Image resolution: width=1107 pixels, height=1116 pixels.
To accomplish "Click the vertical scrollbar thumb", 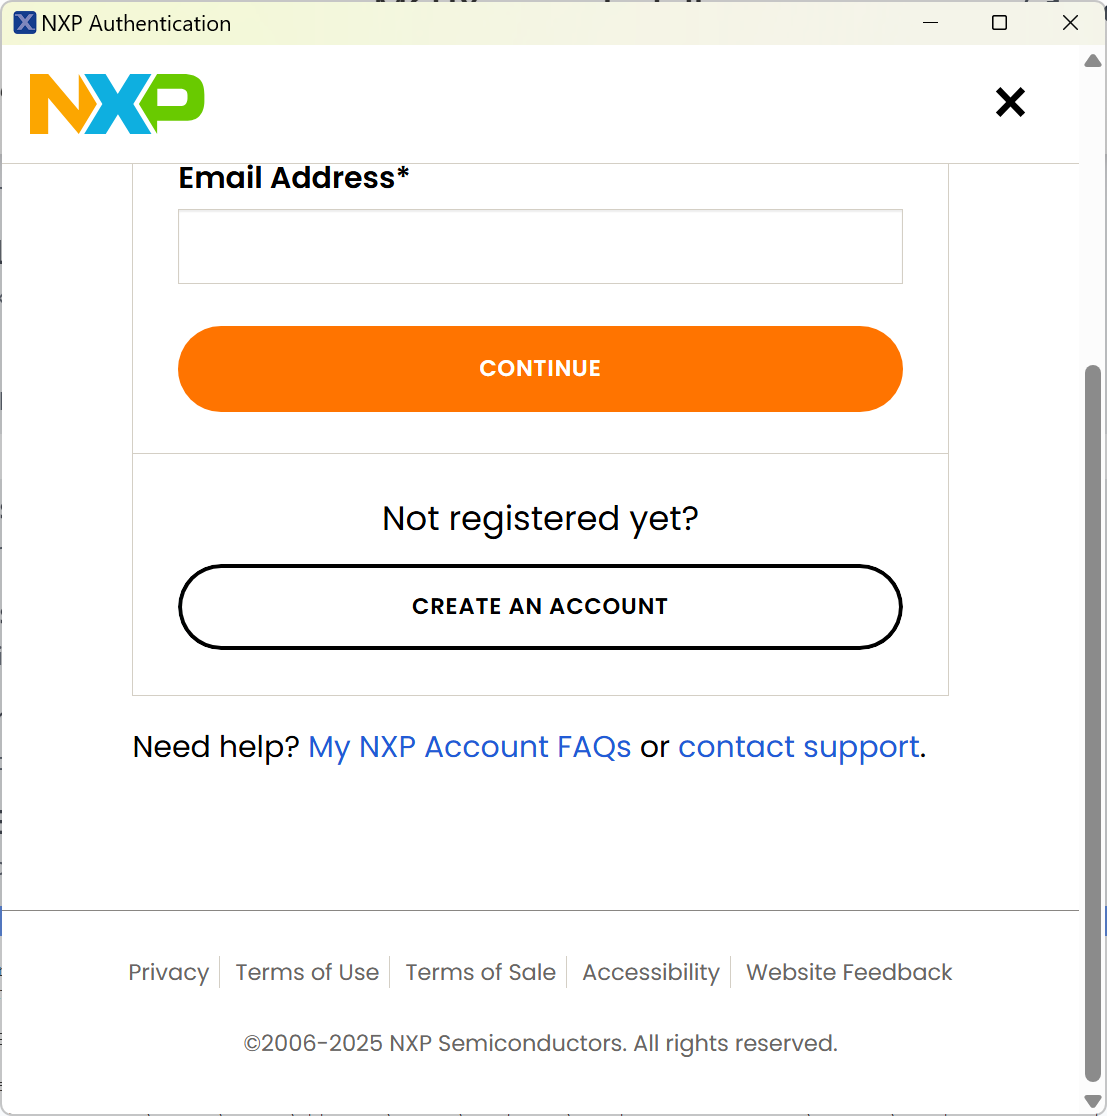I will [1093, 720].
